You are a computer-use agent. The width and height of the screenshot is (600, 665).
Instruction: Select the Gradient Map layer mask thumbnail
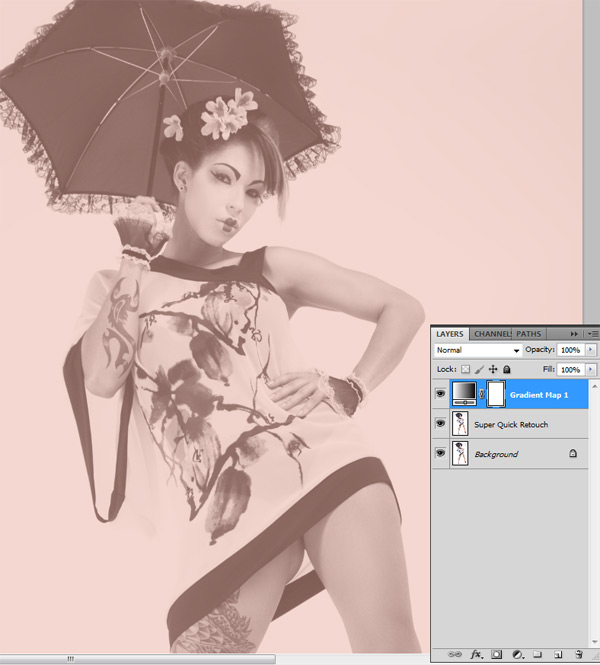(x=496, y=394)
